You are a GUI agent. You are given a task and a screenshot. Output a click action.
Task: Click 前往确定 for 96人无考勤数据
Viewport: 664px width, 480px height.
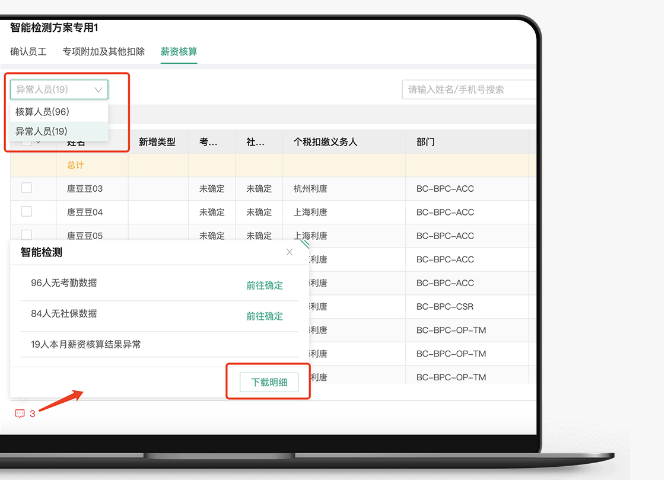click(x=264, y=285)
